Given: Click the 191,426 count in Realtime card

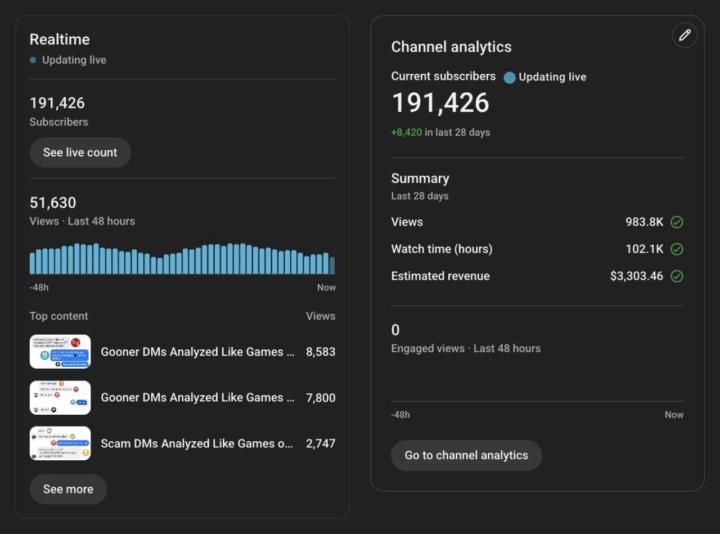Looking at the screenshot, I should (57, 103).
